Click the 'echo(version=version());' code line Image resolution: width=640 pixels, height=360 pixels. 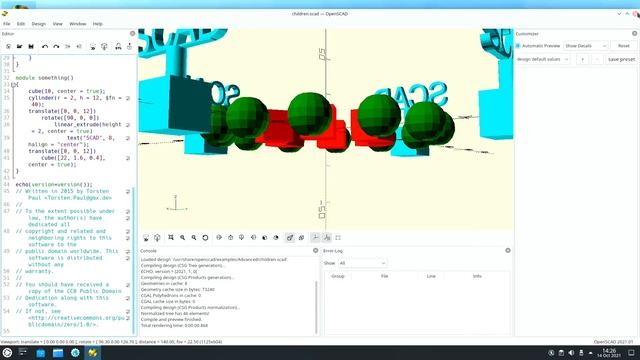click(x=54, y=184)
